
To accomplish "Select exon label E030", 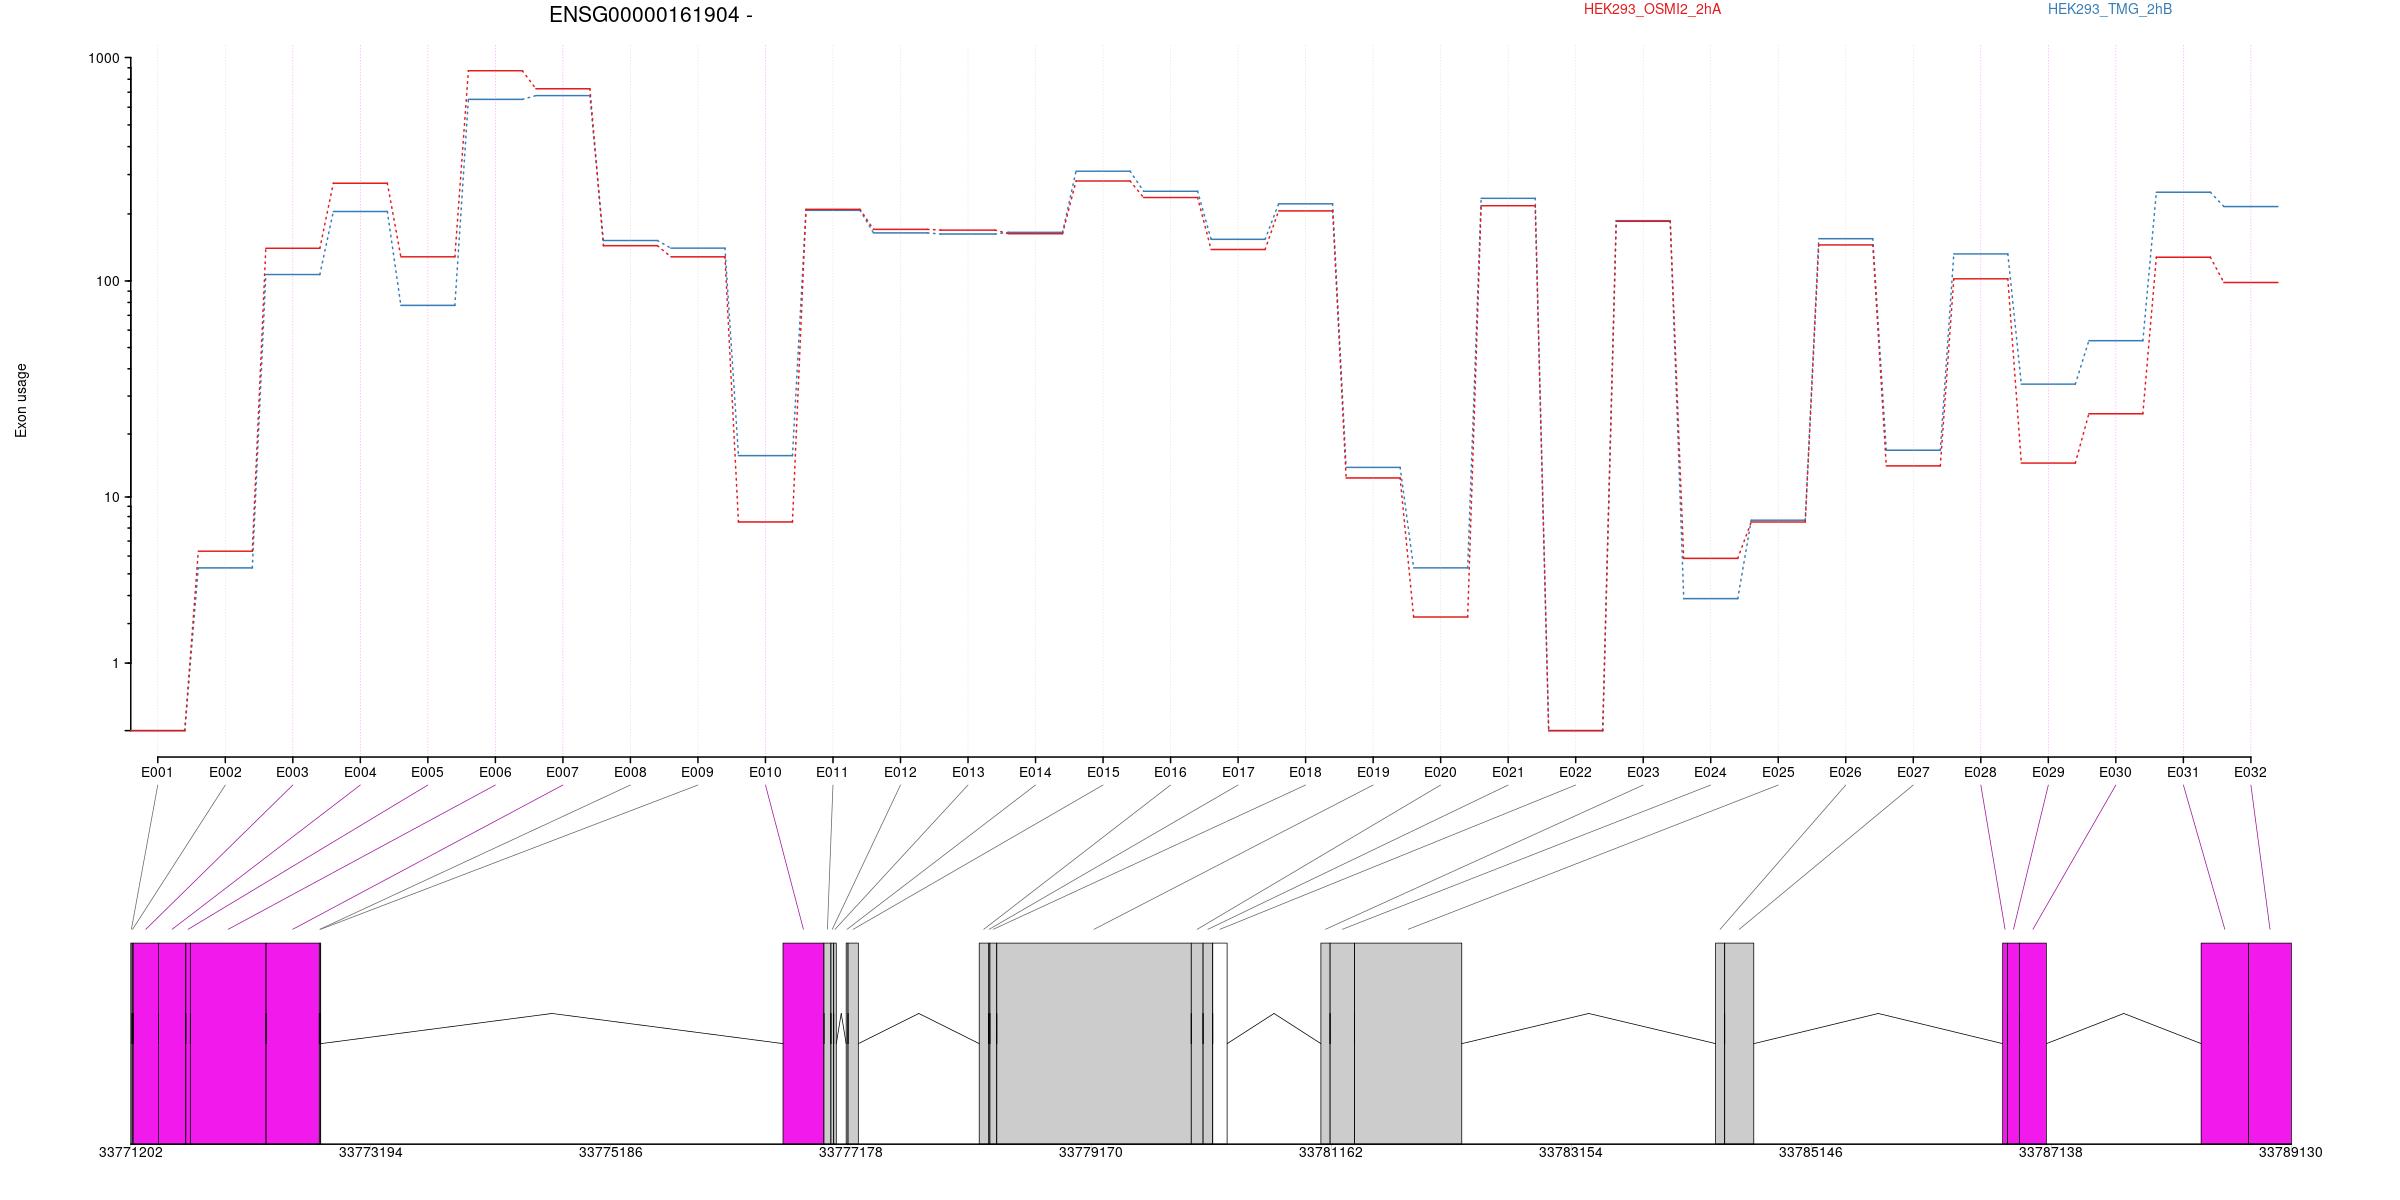I will click(x=2115, y=772).
